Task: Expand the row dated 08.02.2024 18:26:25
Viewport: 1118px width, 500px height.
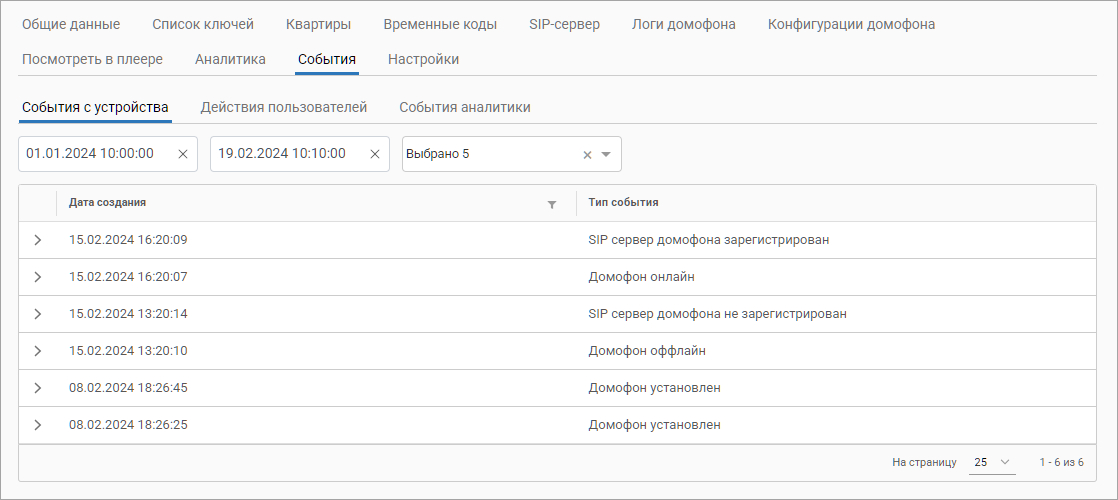Action: point(38,425)
